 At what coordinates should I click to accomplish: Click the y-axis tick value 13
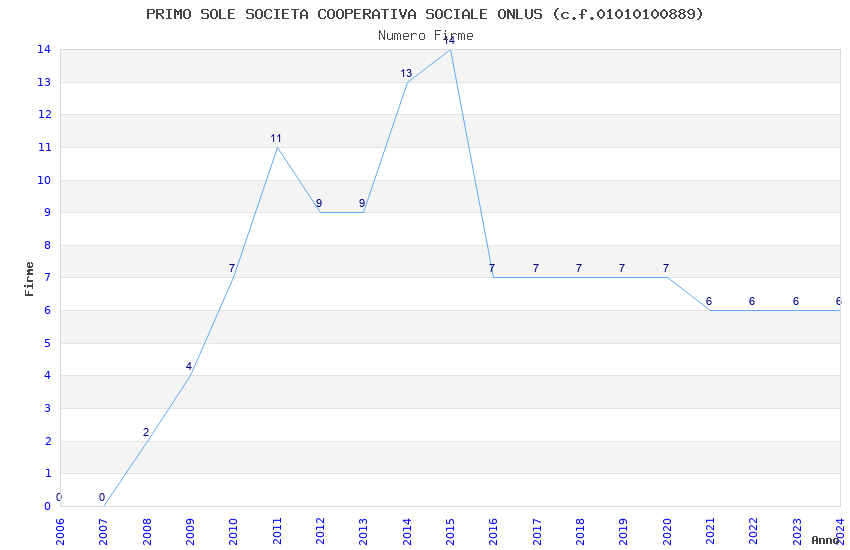[44, 82]
